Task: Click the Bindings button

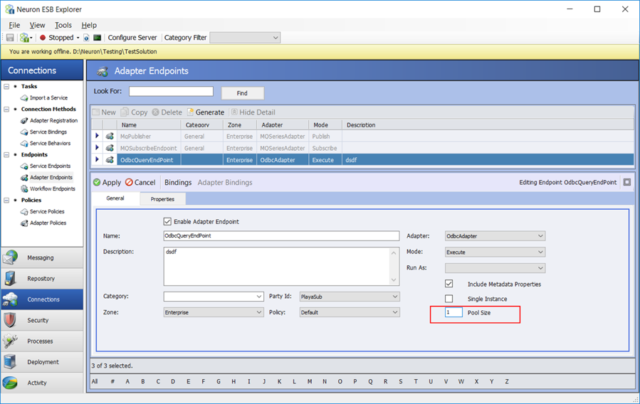Action: pos(178,182)
